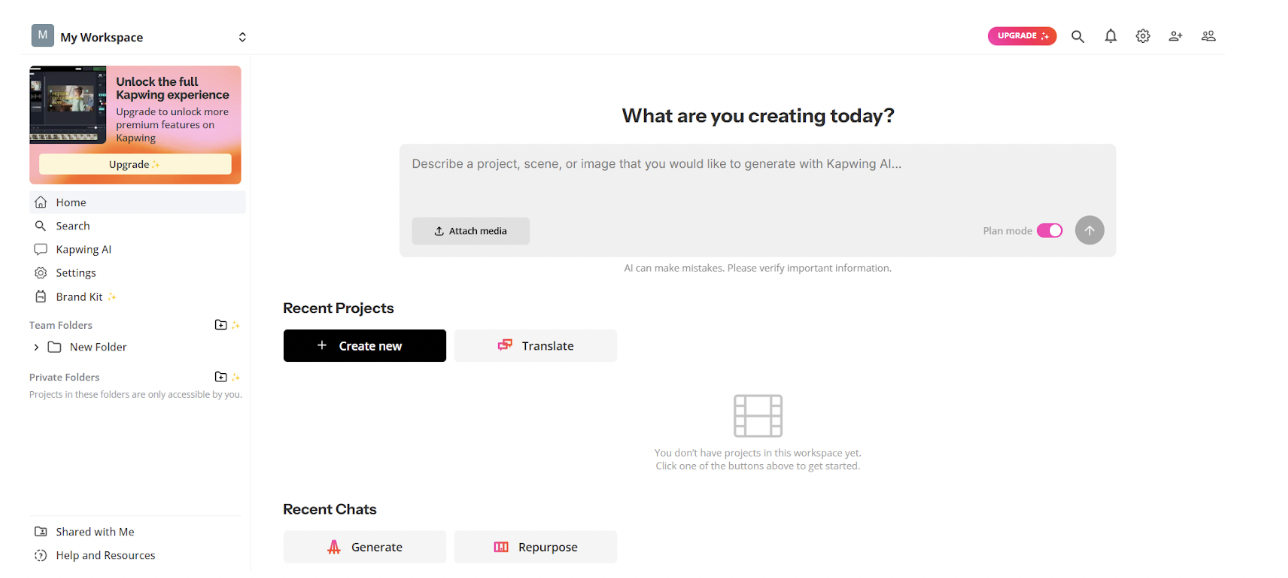Open the My Workspace switcher dropdown
Image resolution: width=1288 pixels, height=578 pixels.
point(242,37)
